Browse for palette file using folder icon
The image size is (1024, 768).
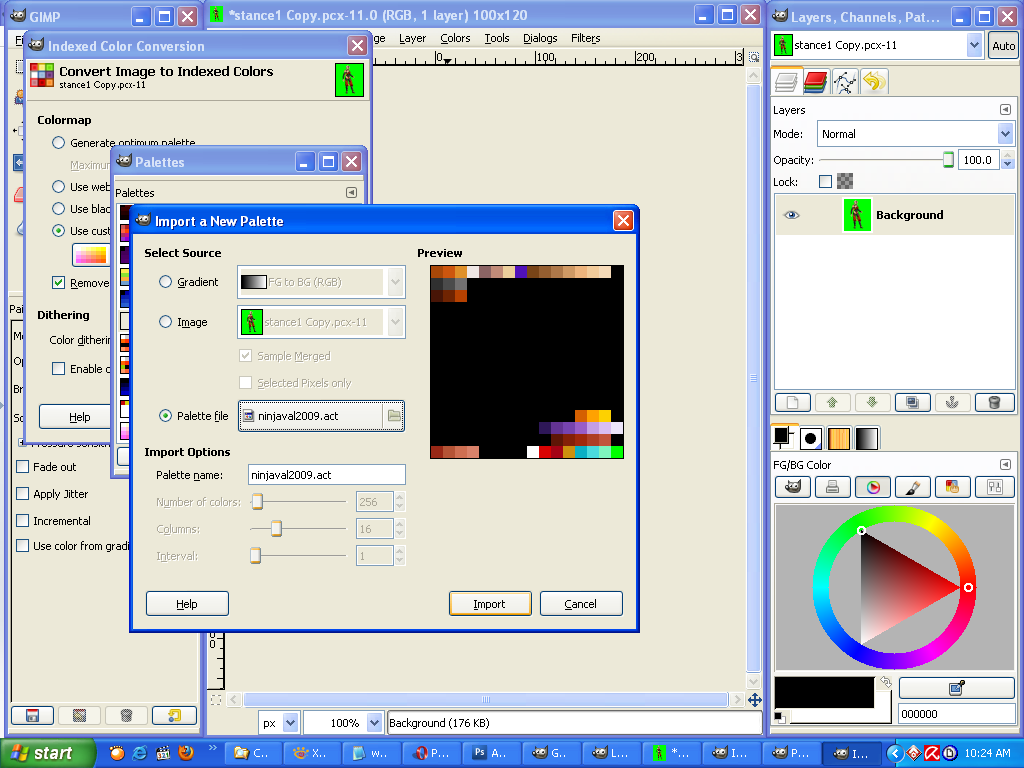pos(394,416)
